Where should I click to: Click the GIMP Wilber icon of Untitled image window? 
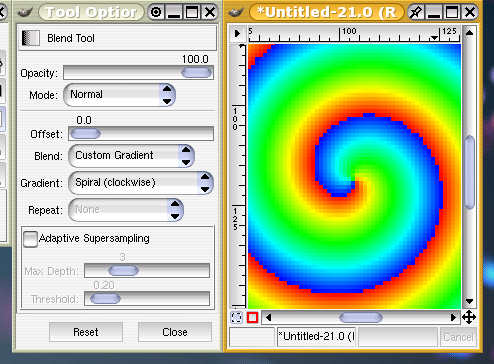pyautogui.click(x=236, y=13)
